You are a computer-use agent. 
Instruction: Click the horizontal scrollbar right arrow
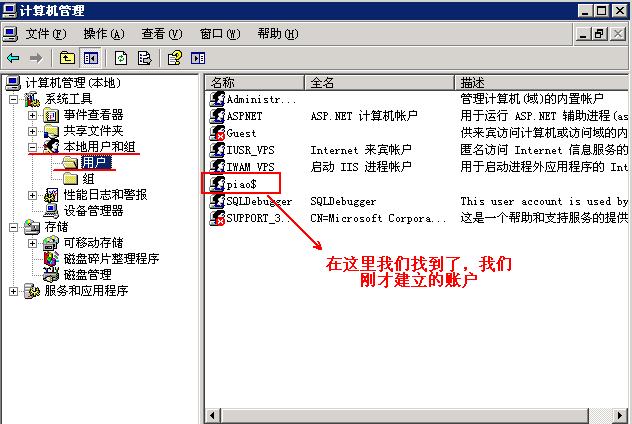pyautogui.click(x=620, y=415)
